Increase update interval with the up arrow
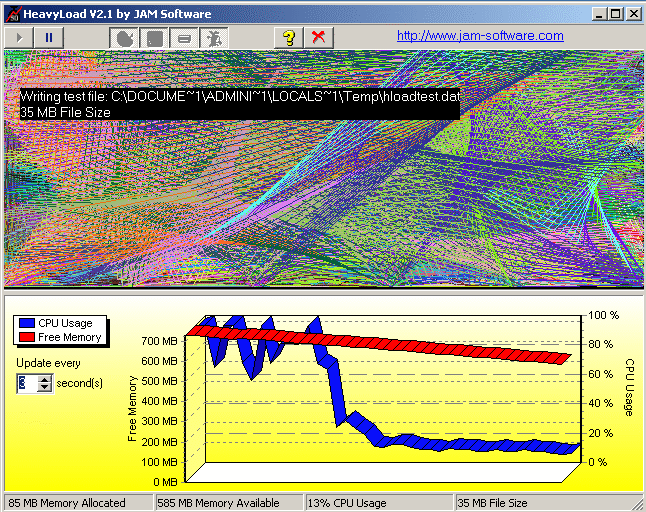The height and width of the screenshot is (512, 646). pyautogui.click(x=44, y=379)
